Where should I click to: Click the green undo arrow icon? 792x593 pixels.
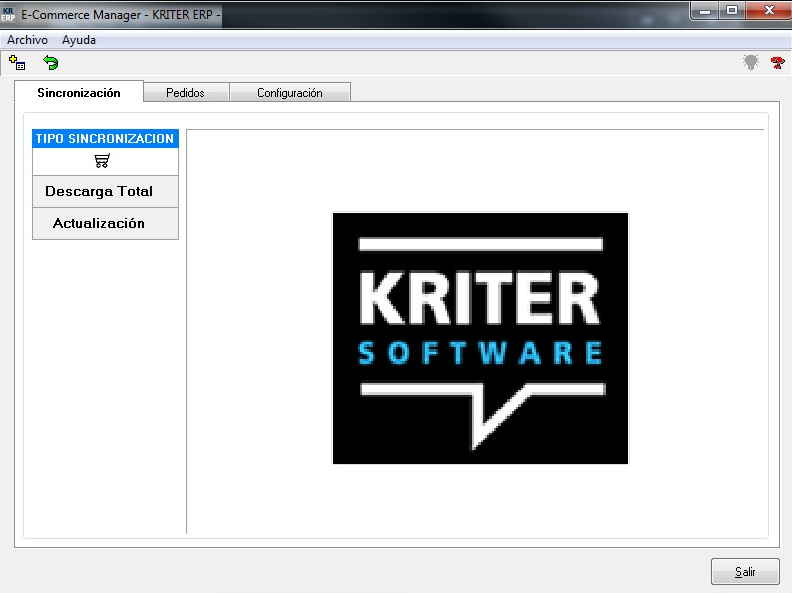(x=51, y=63)
